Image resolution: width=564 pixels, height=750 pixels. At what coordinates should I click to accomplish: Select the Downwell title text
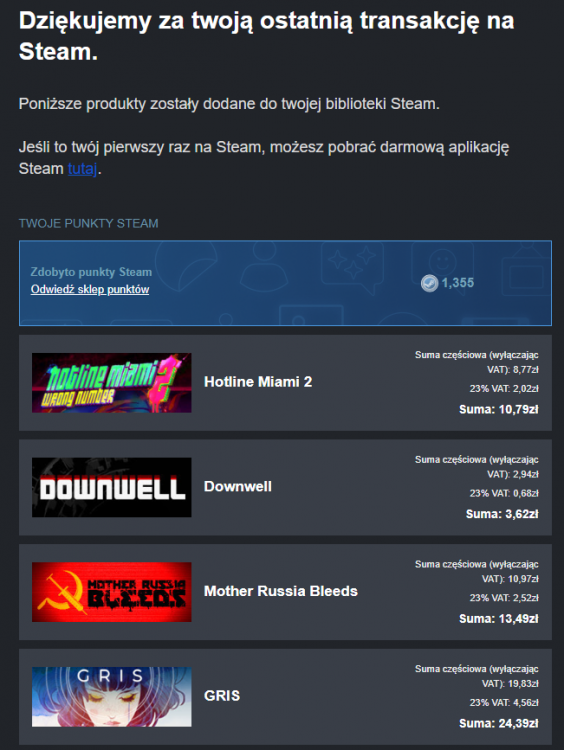[x=238, y=486]
